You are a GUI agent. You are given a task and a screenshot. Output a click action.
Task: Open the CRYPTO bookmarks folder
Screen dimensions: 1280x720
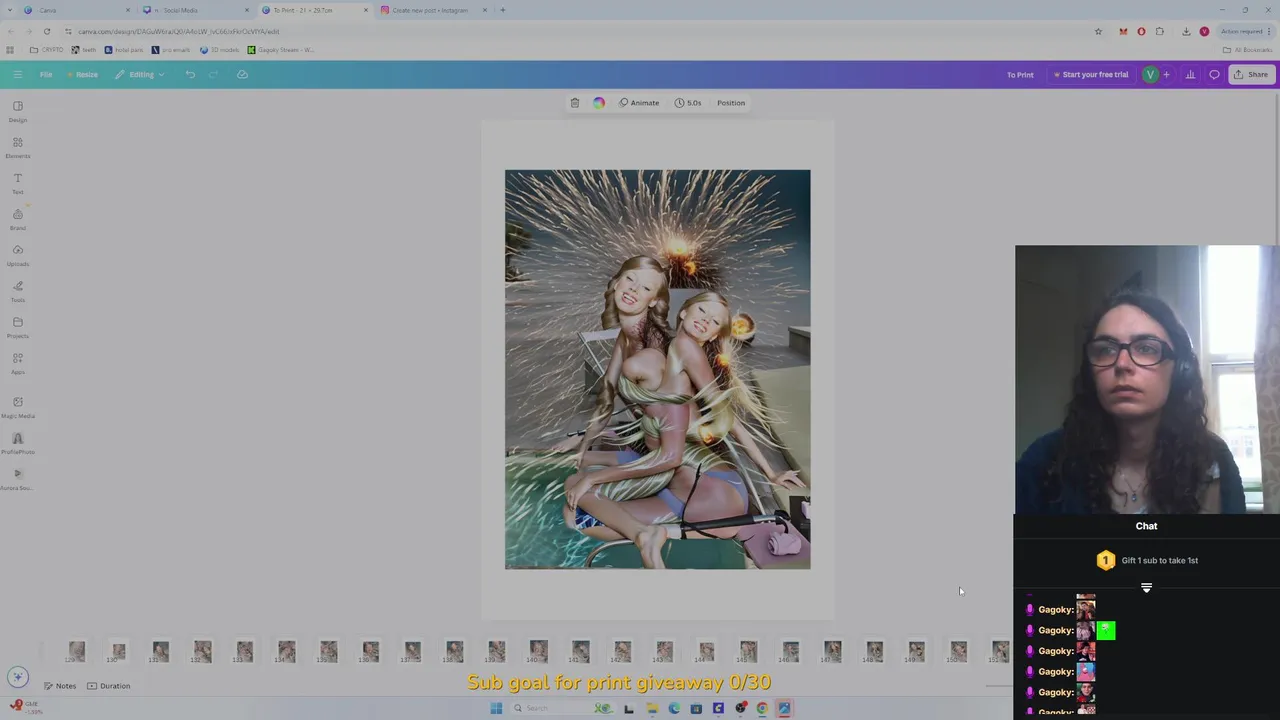coord(46,50)
